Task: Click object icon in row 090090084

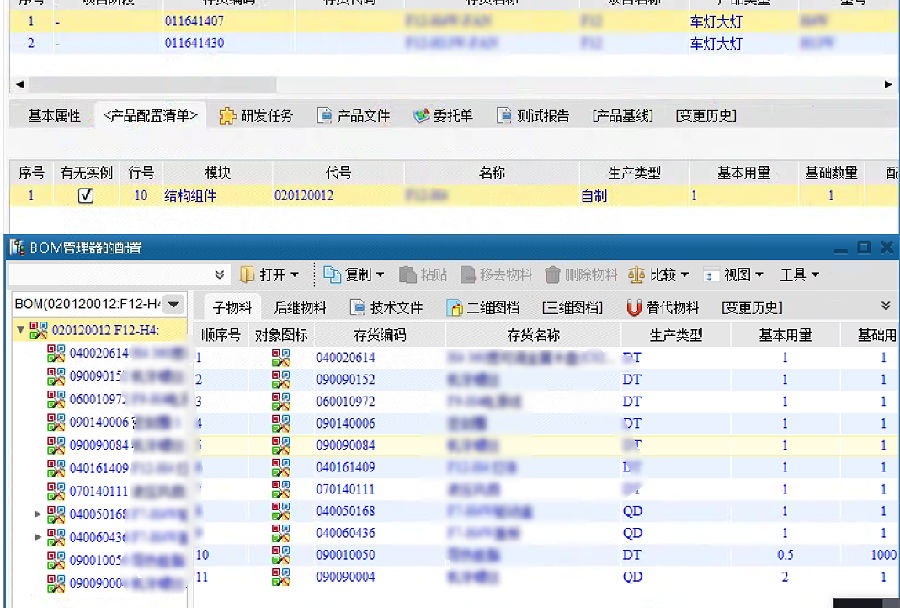Action: (x=281, y=445)
